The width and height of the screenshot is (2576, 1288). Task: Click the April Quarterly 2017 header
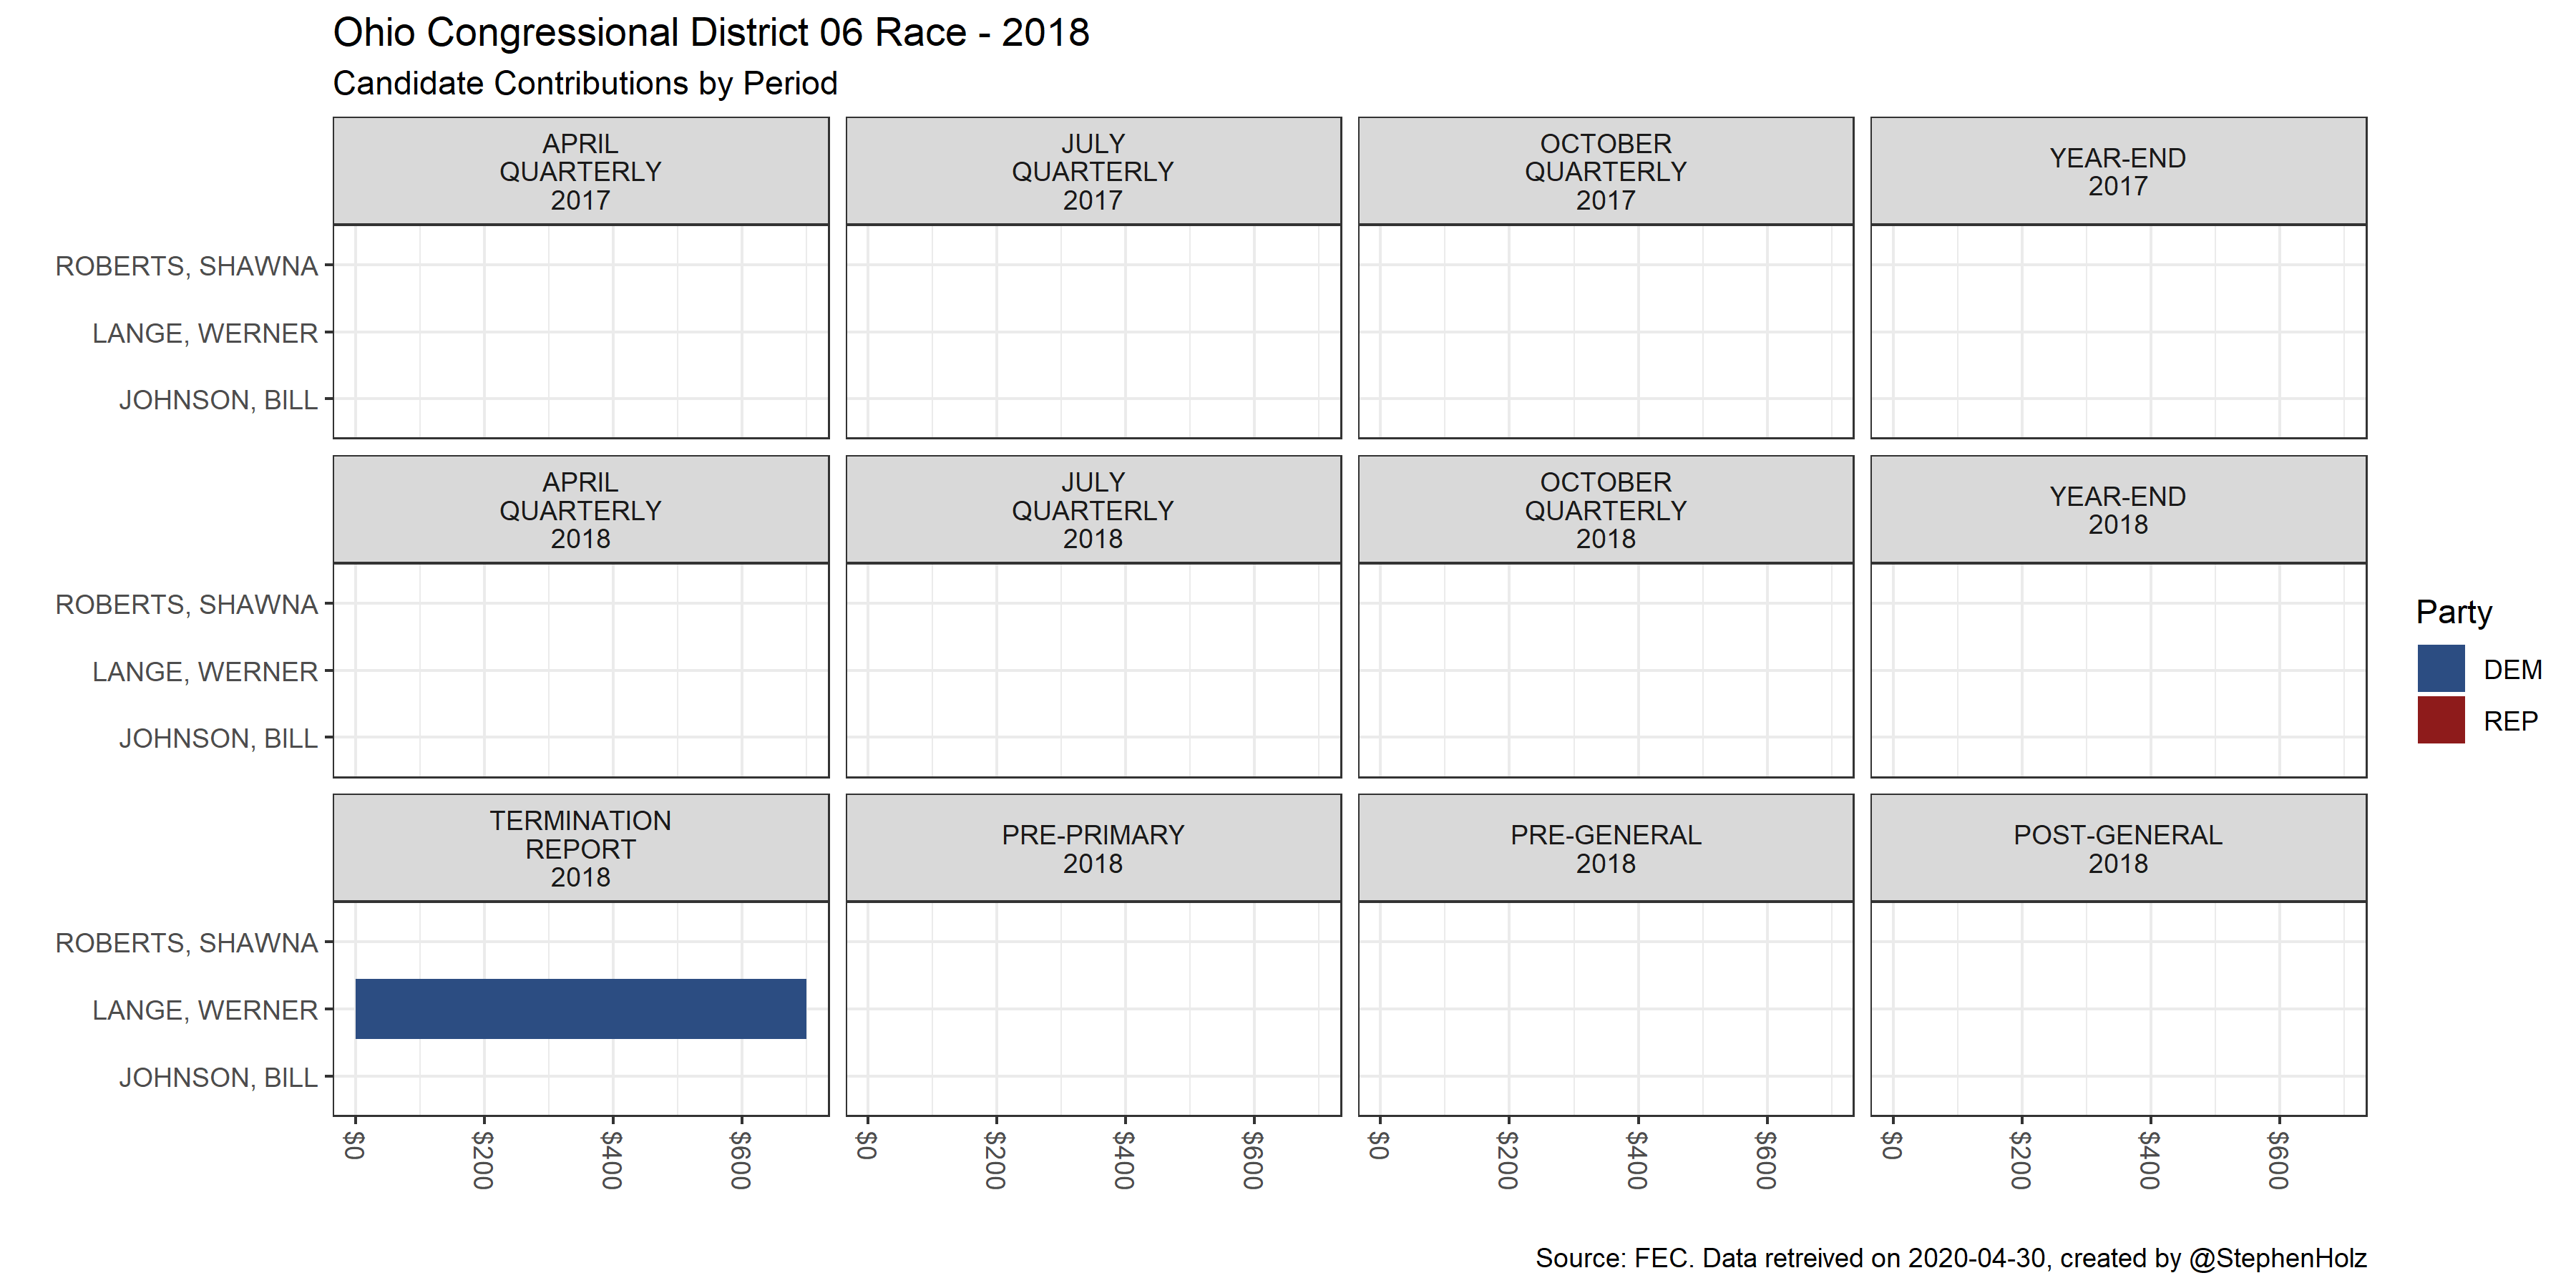click(580, 171)
